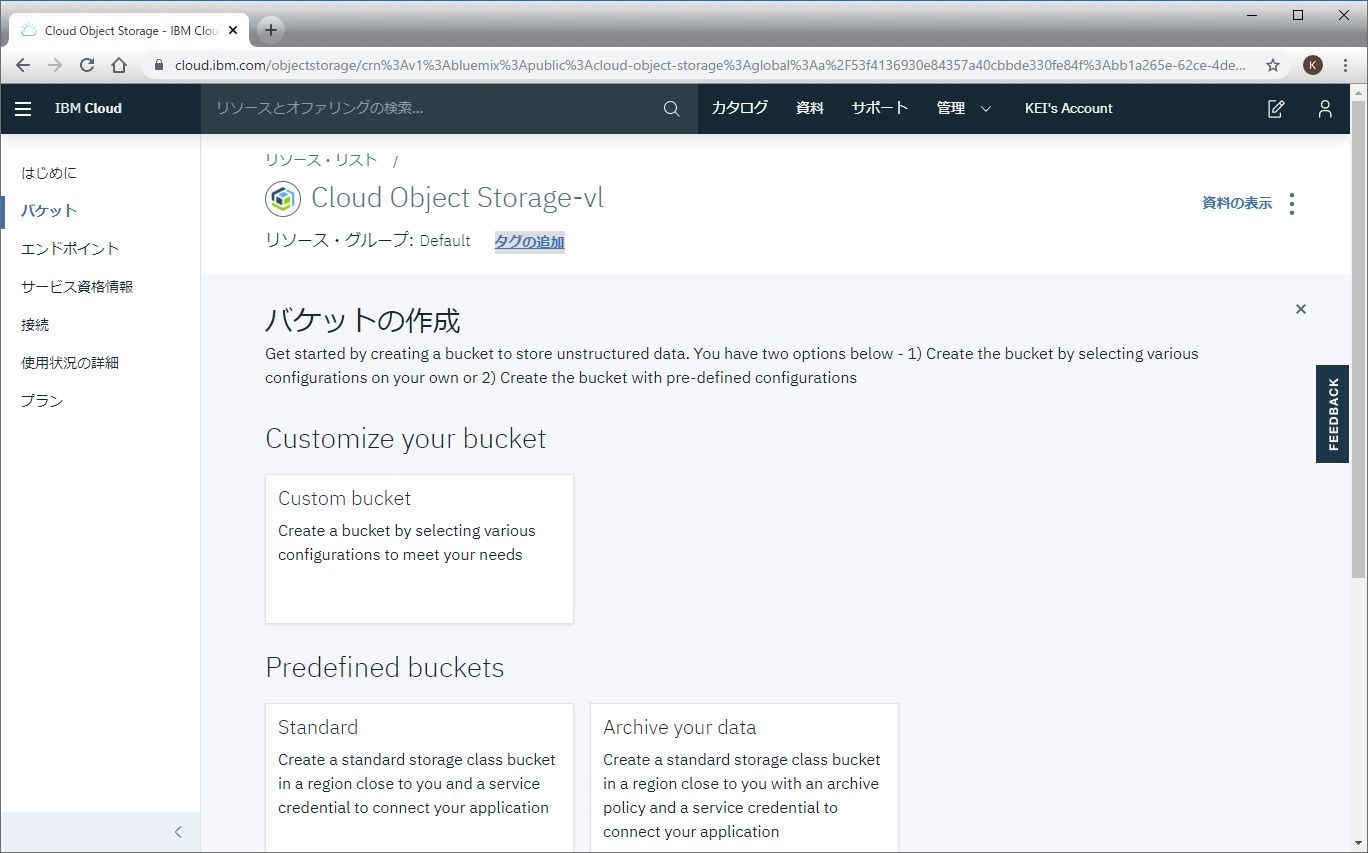This screenshot has width=1368, height=853.
Task: Expand the 管理 dropdown menu
Action: tap(964, 109)
